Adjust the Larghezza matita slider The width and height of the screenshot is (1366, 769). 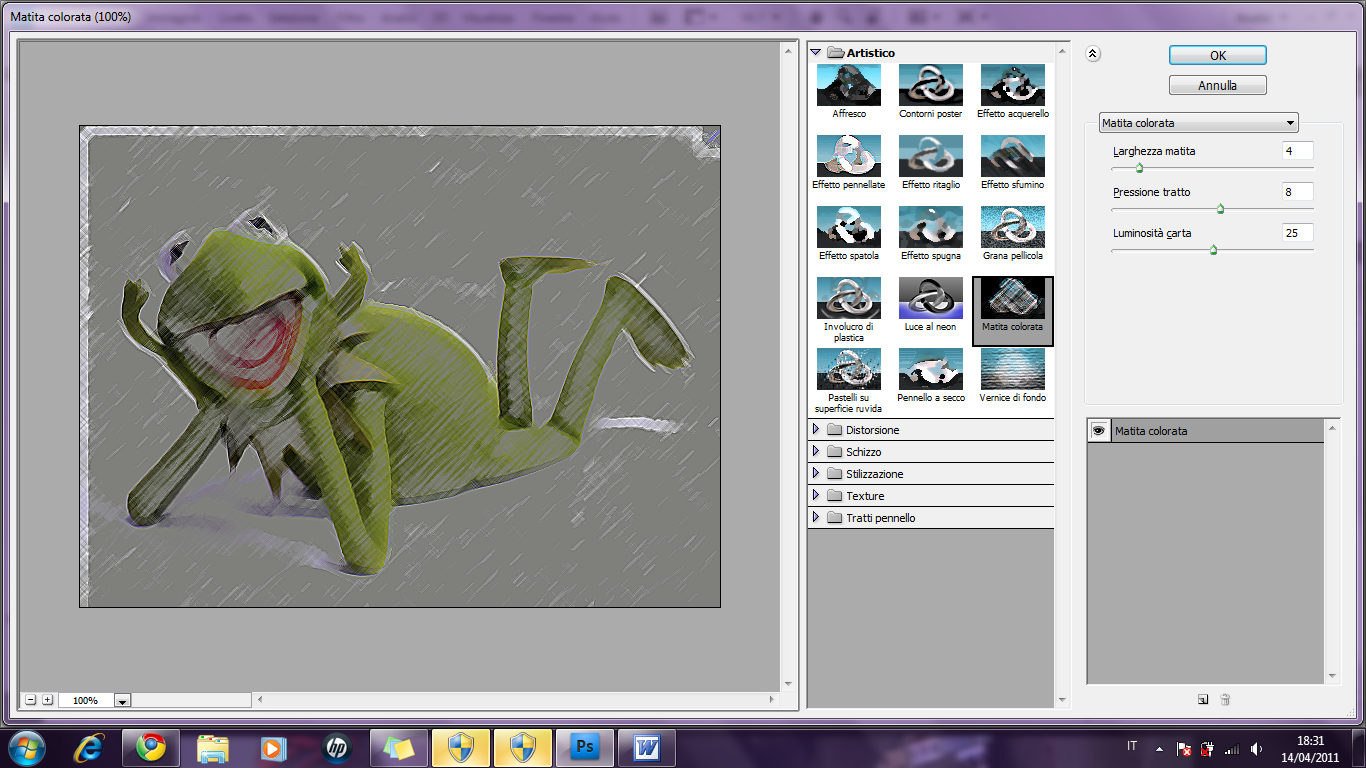1139,168
